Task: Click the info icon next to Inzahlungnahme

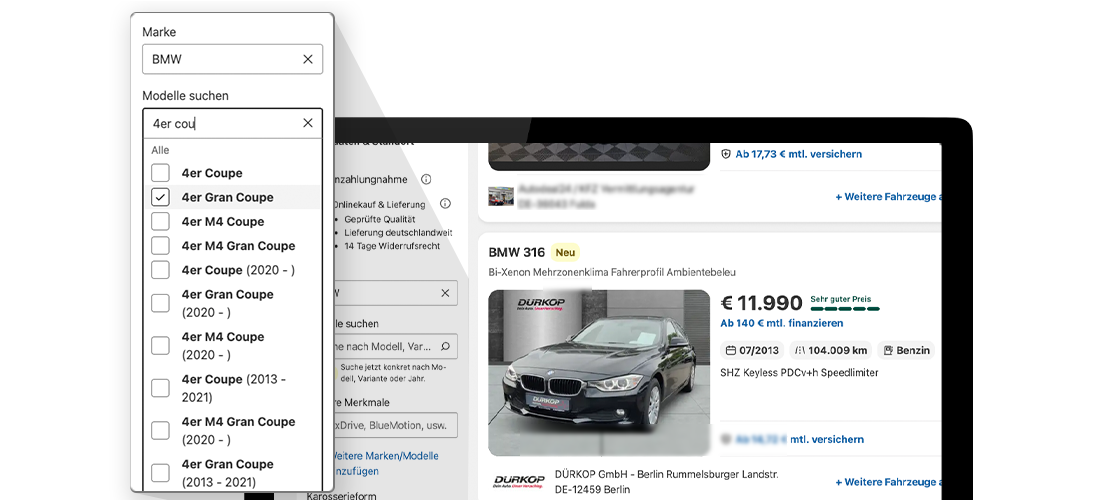Action: pos(426,179)
